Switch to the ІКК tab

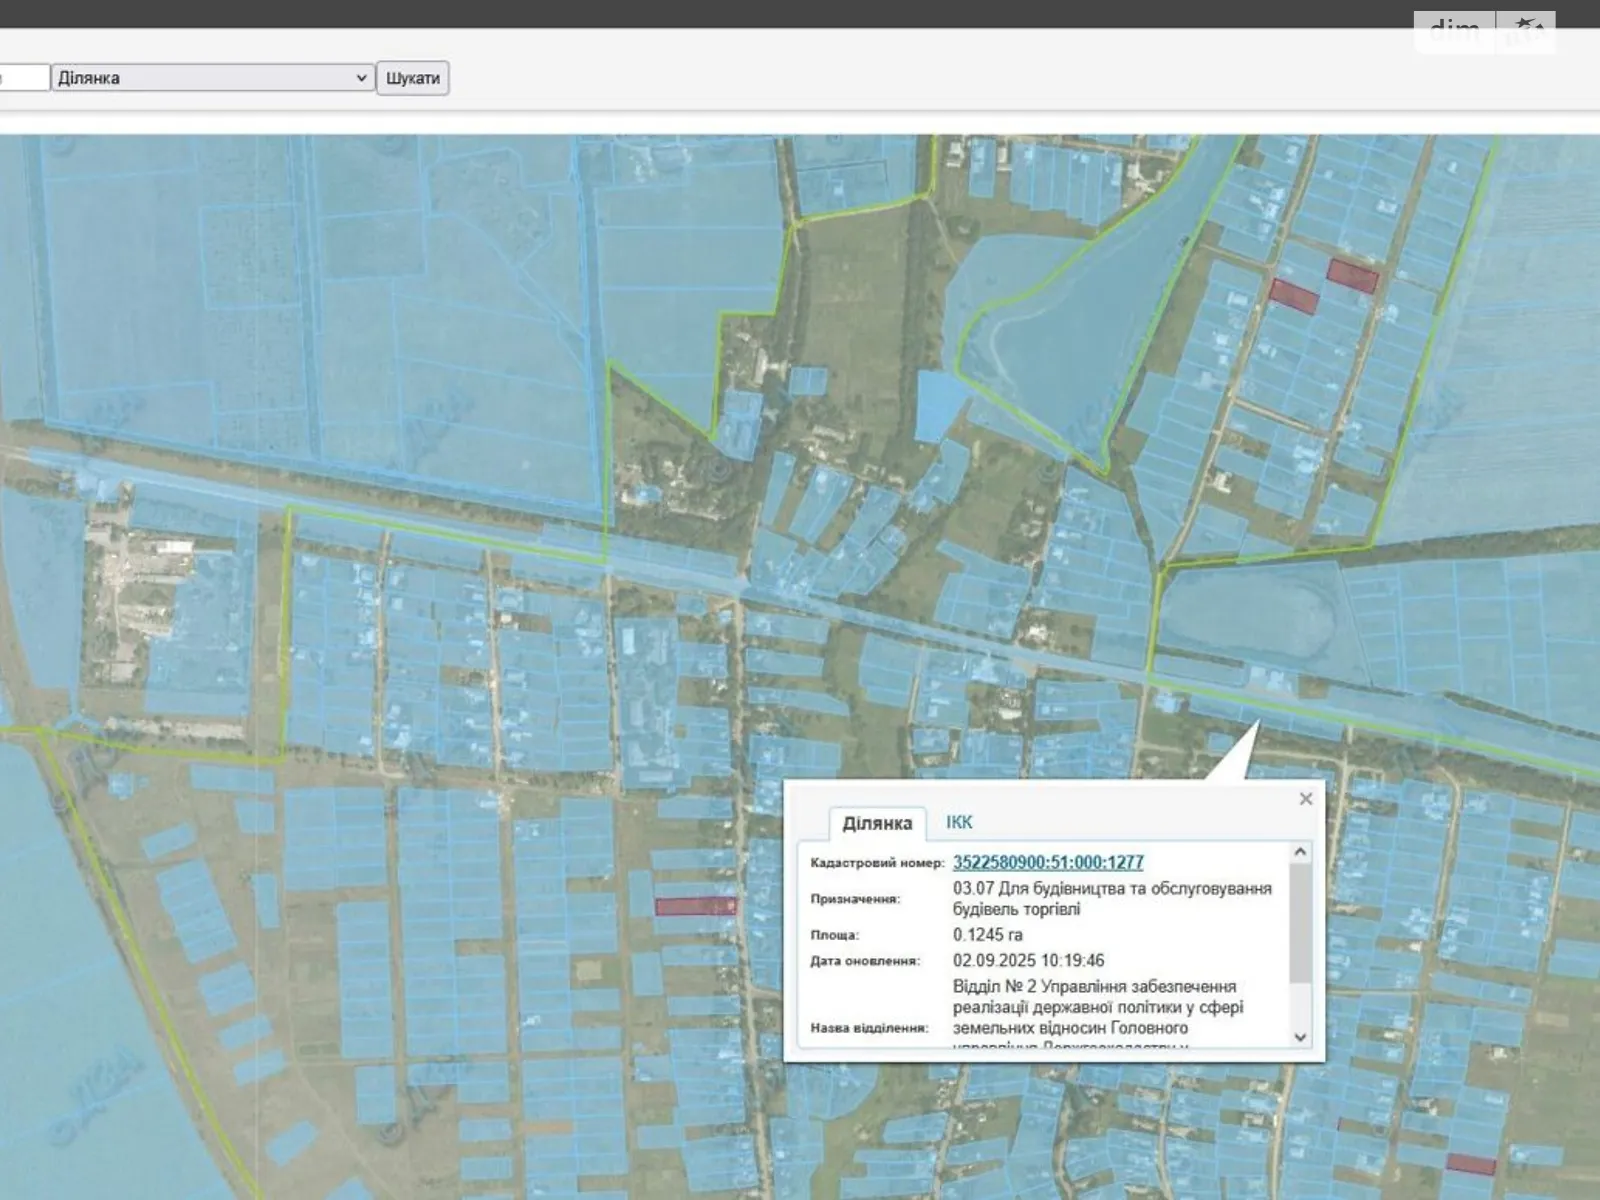(x=958, y=822)
